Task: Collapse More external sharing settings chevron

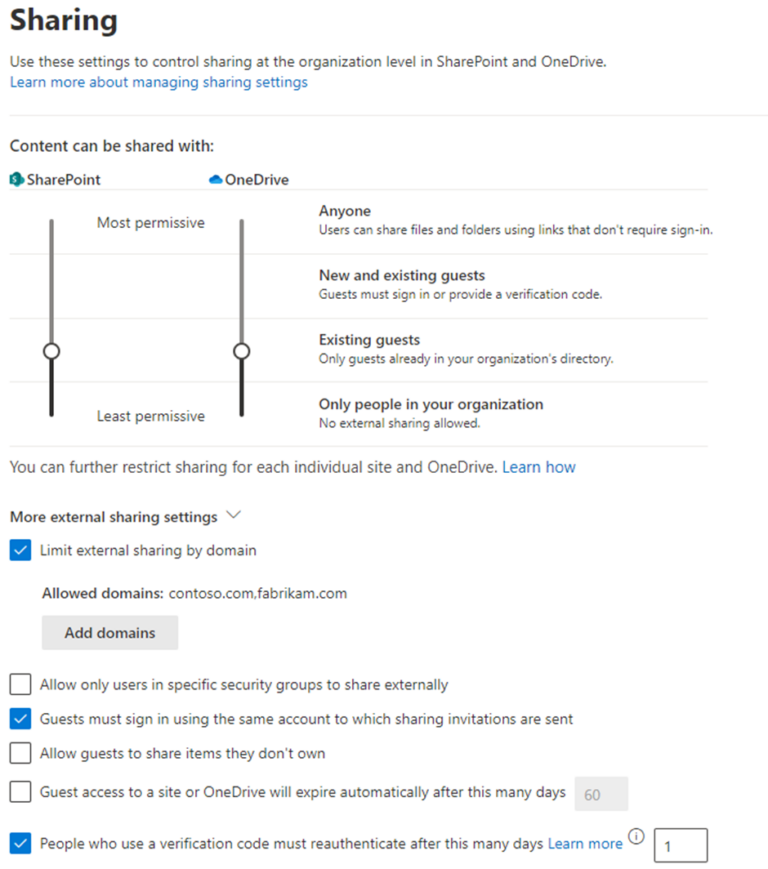Action: click(x=234, y=516)
